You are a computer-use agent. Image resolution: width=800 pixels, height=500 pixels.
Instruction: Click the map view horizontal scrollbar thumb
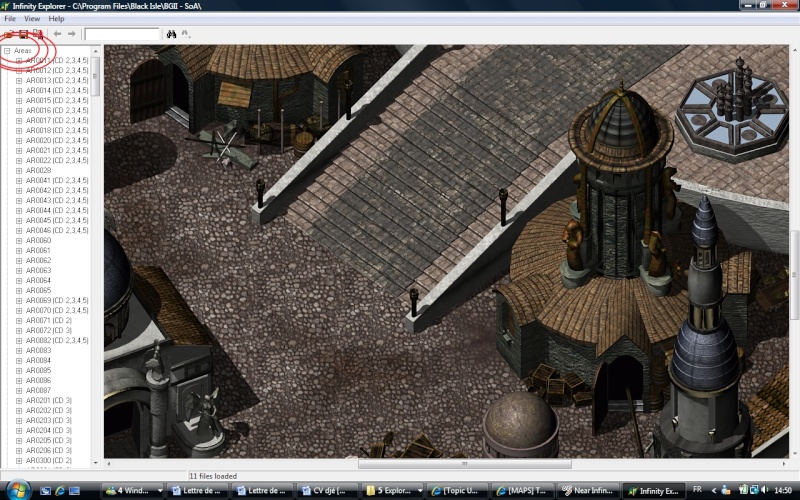[464, 464]
